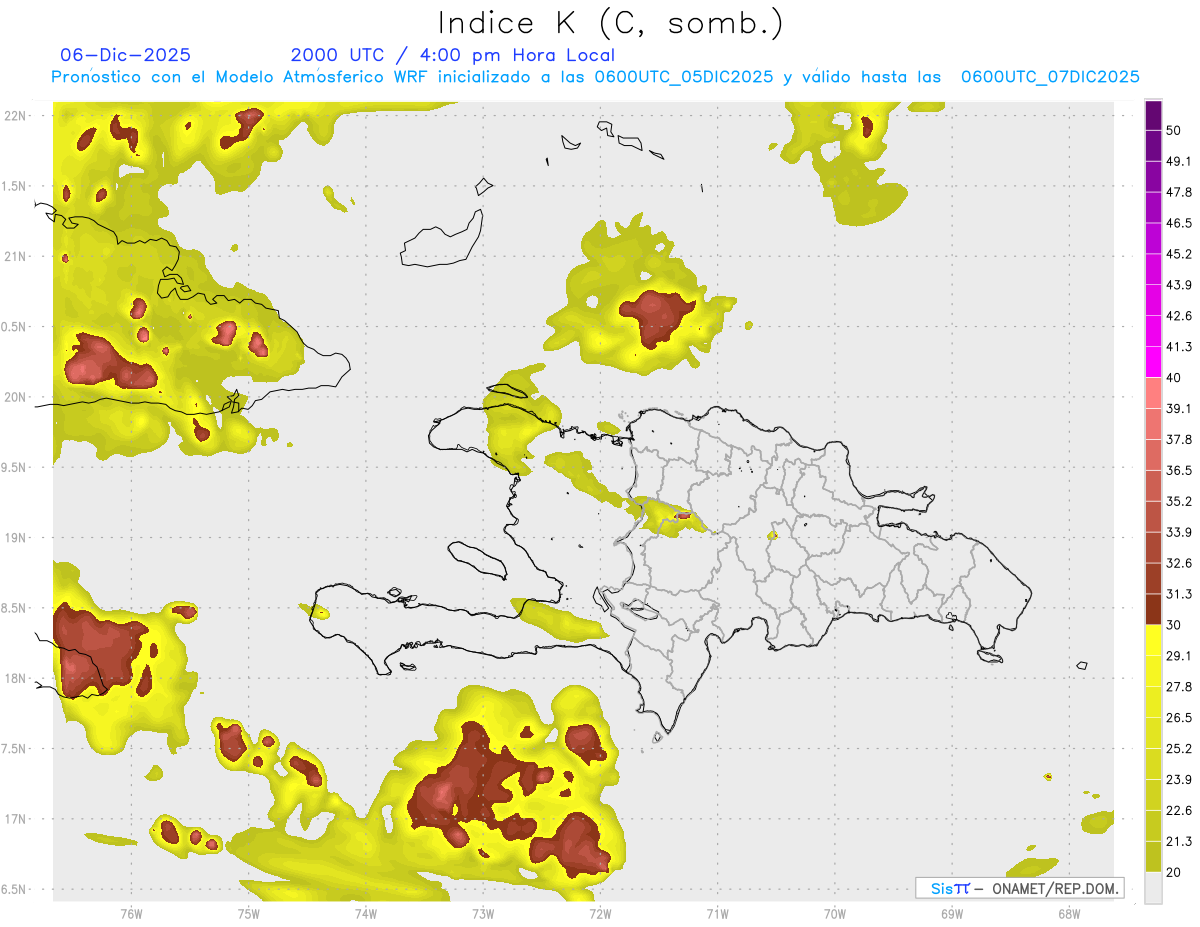Click the "22.6" legend value
This screenshot has height=927, width=1200.
click(x=1179, y=811)
